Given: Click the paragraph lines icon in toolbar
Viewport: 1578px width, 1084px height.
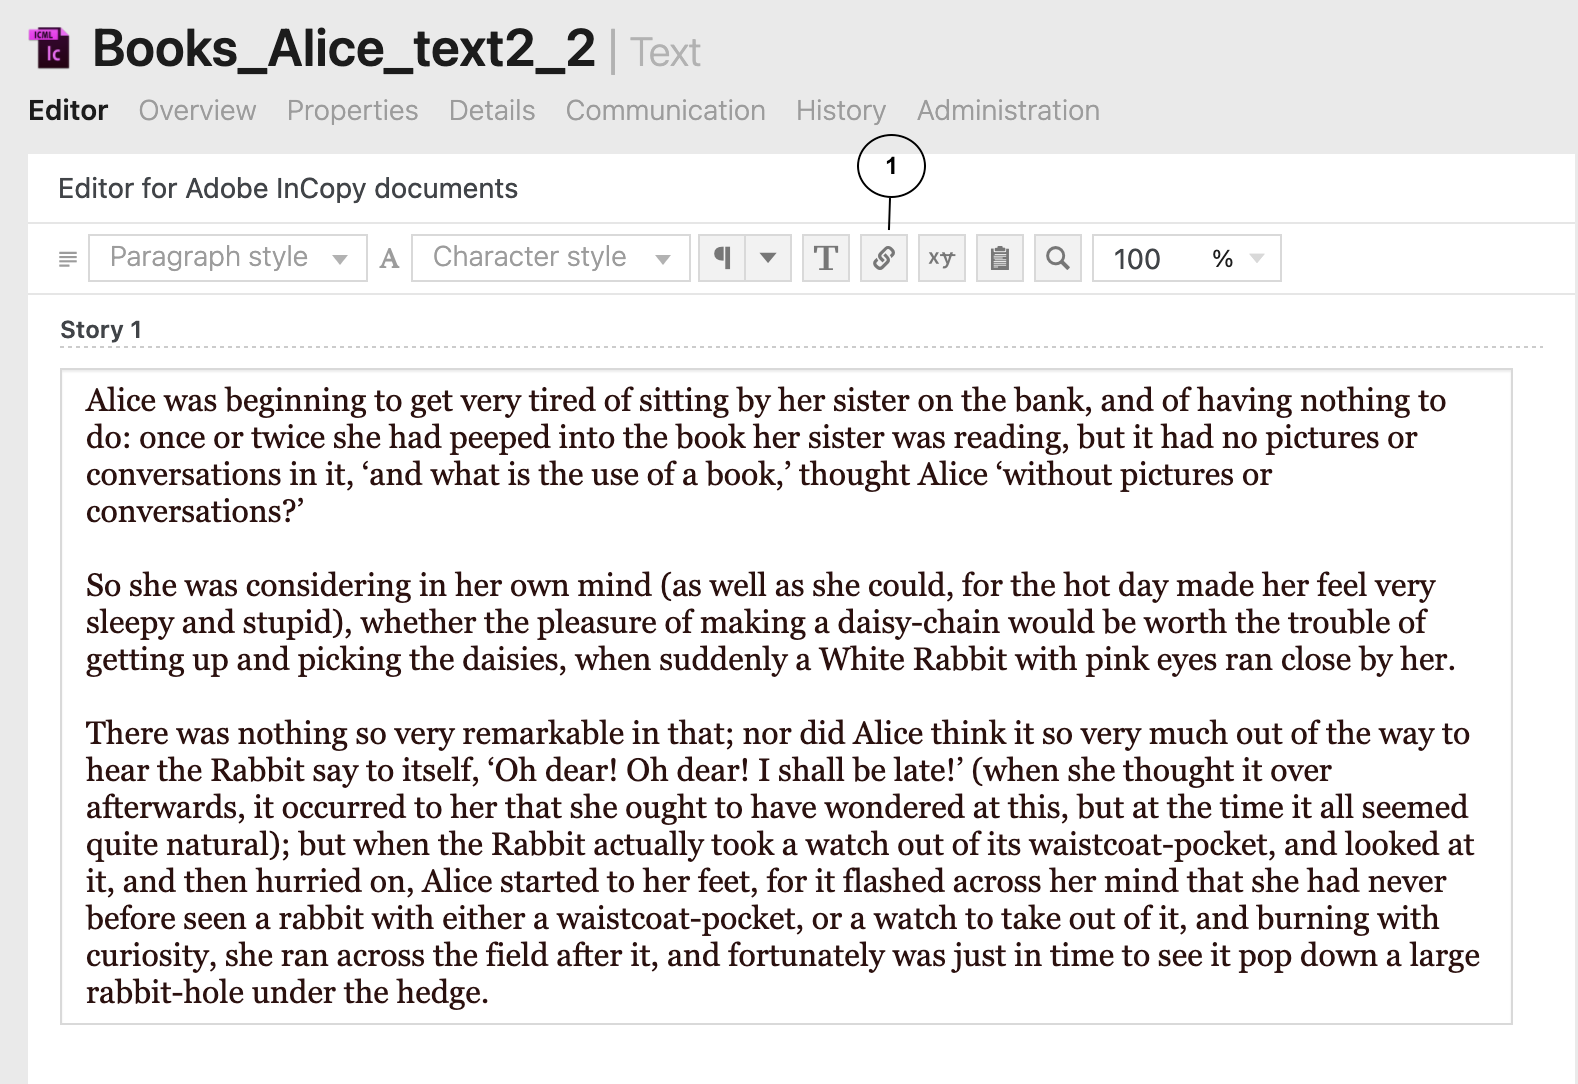Looking at the screenshot, I should [68, 259].
